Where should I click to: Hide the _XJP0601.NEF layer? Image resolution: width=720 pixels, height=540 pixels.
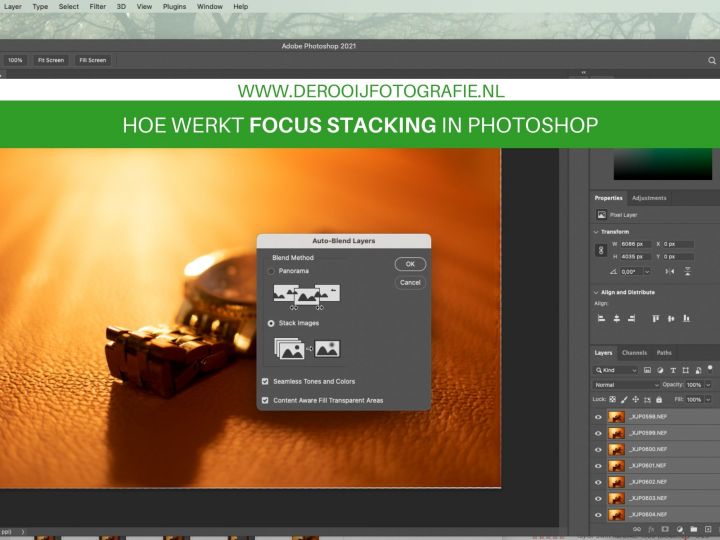[598, 466]
